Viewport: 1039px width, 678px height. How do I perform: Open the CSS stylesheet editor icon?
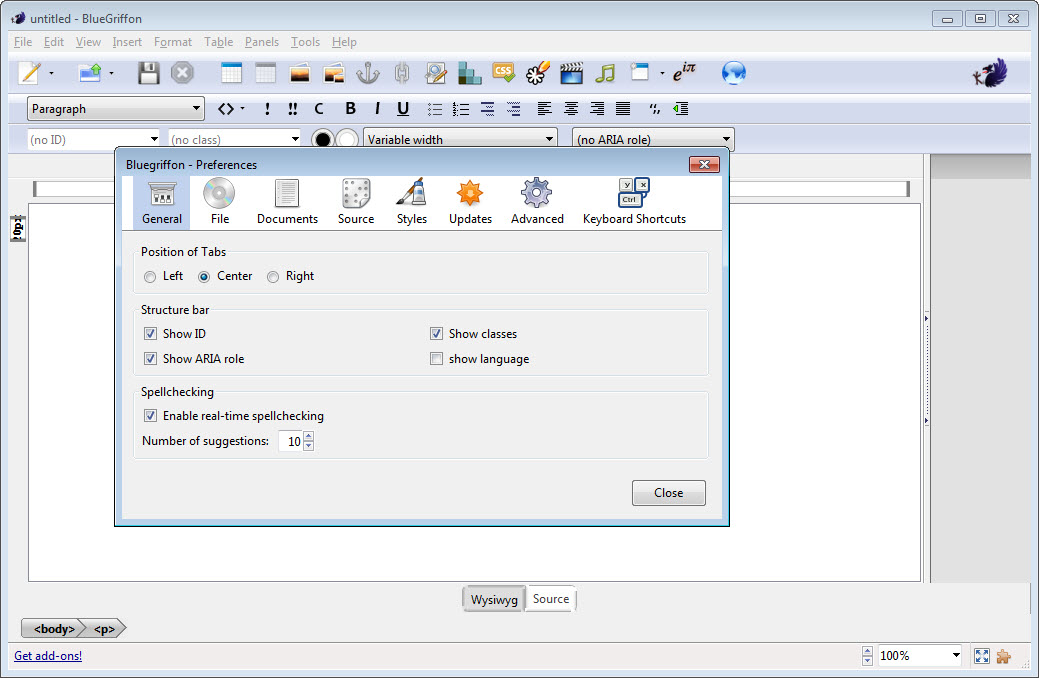pos(504,73)
